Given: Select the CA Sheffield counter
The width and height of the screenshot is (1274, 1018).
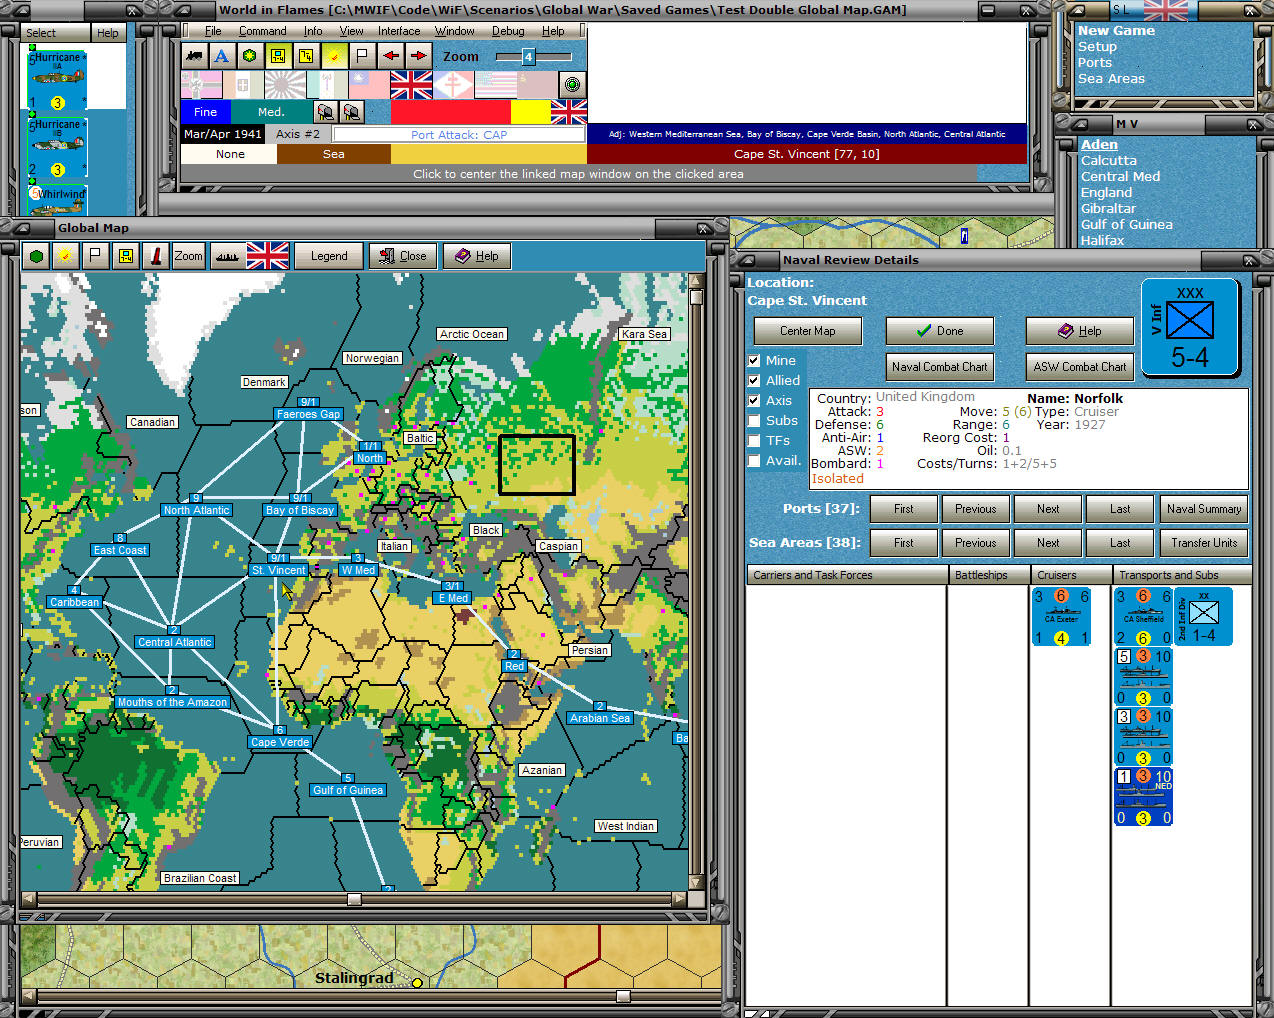Looking at the screenshot, I should pos(1144,616).
